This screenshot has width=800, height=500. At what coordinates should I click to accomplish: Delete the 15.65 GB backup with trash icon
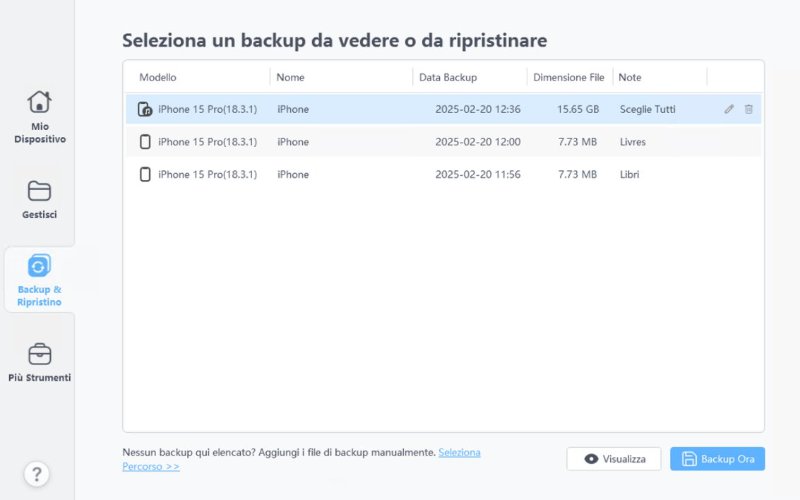[x=748, y=109]
